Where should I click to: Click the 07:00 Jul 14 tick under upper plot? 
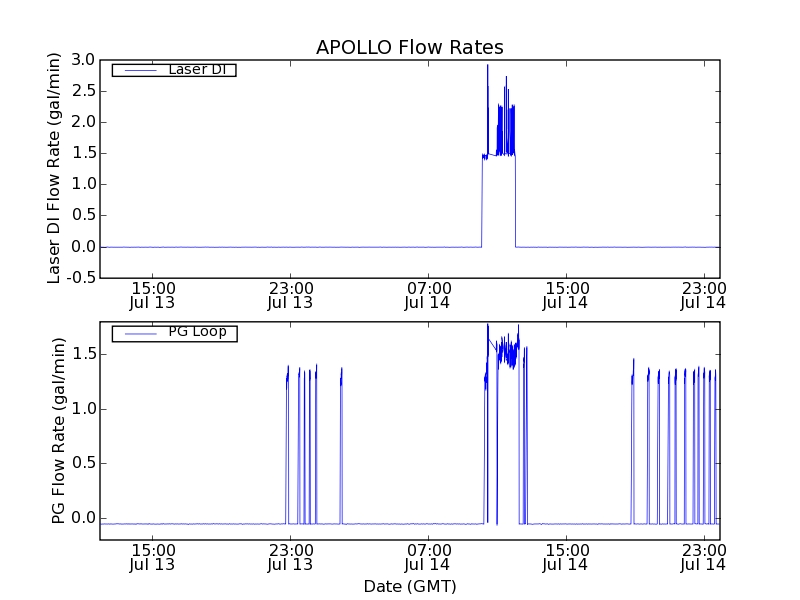428,295
